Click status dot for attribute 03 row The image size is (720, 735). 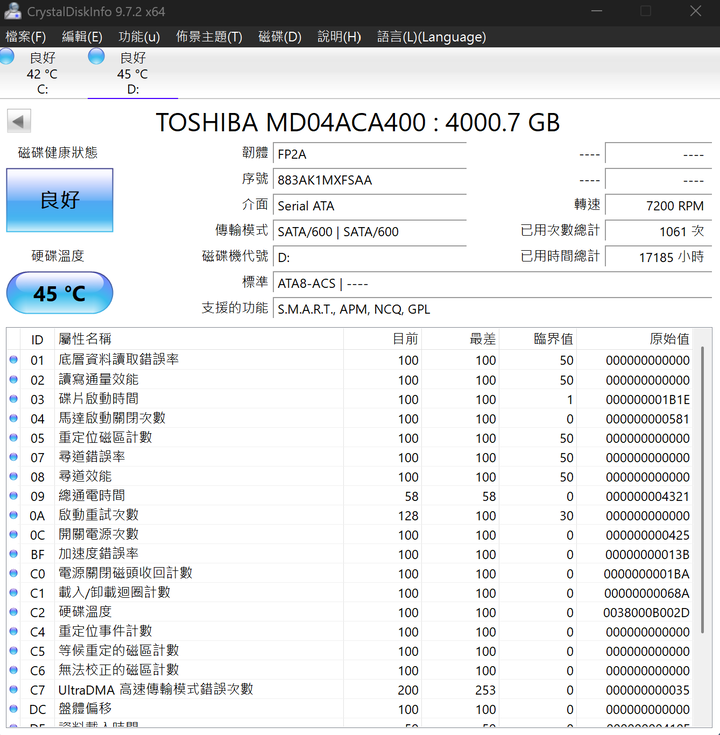14,398
